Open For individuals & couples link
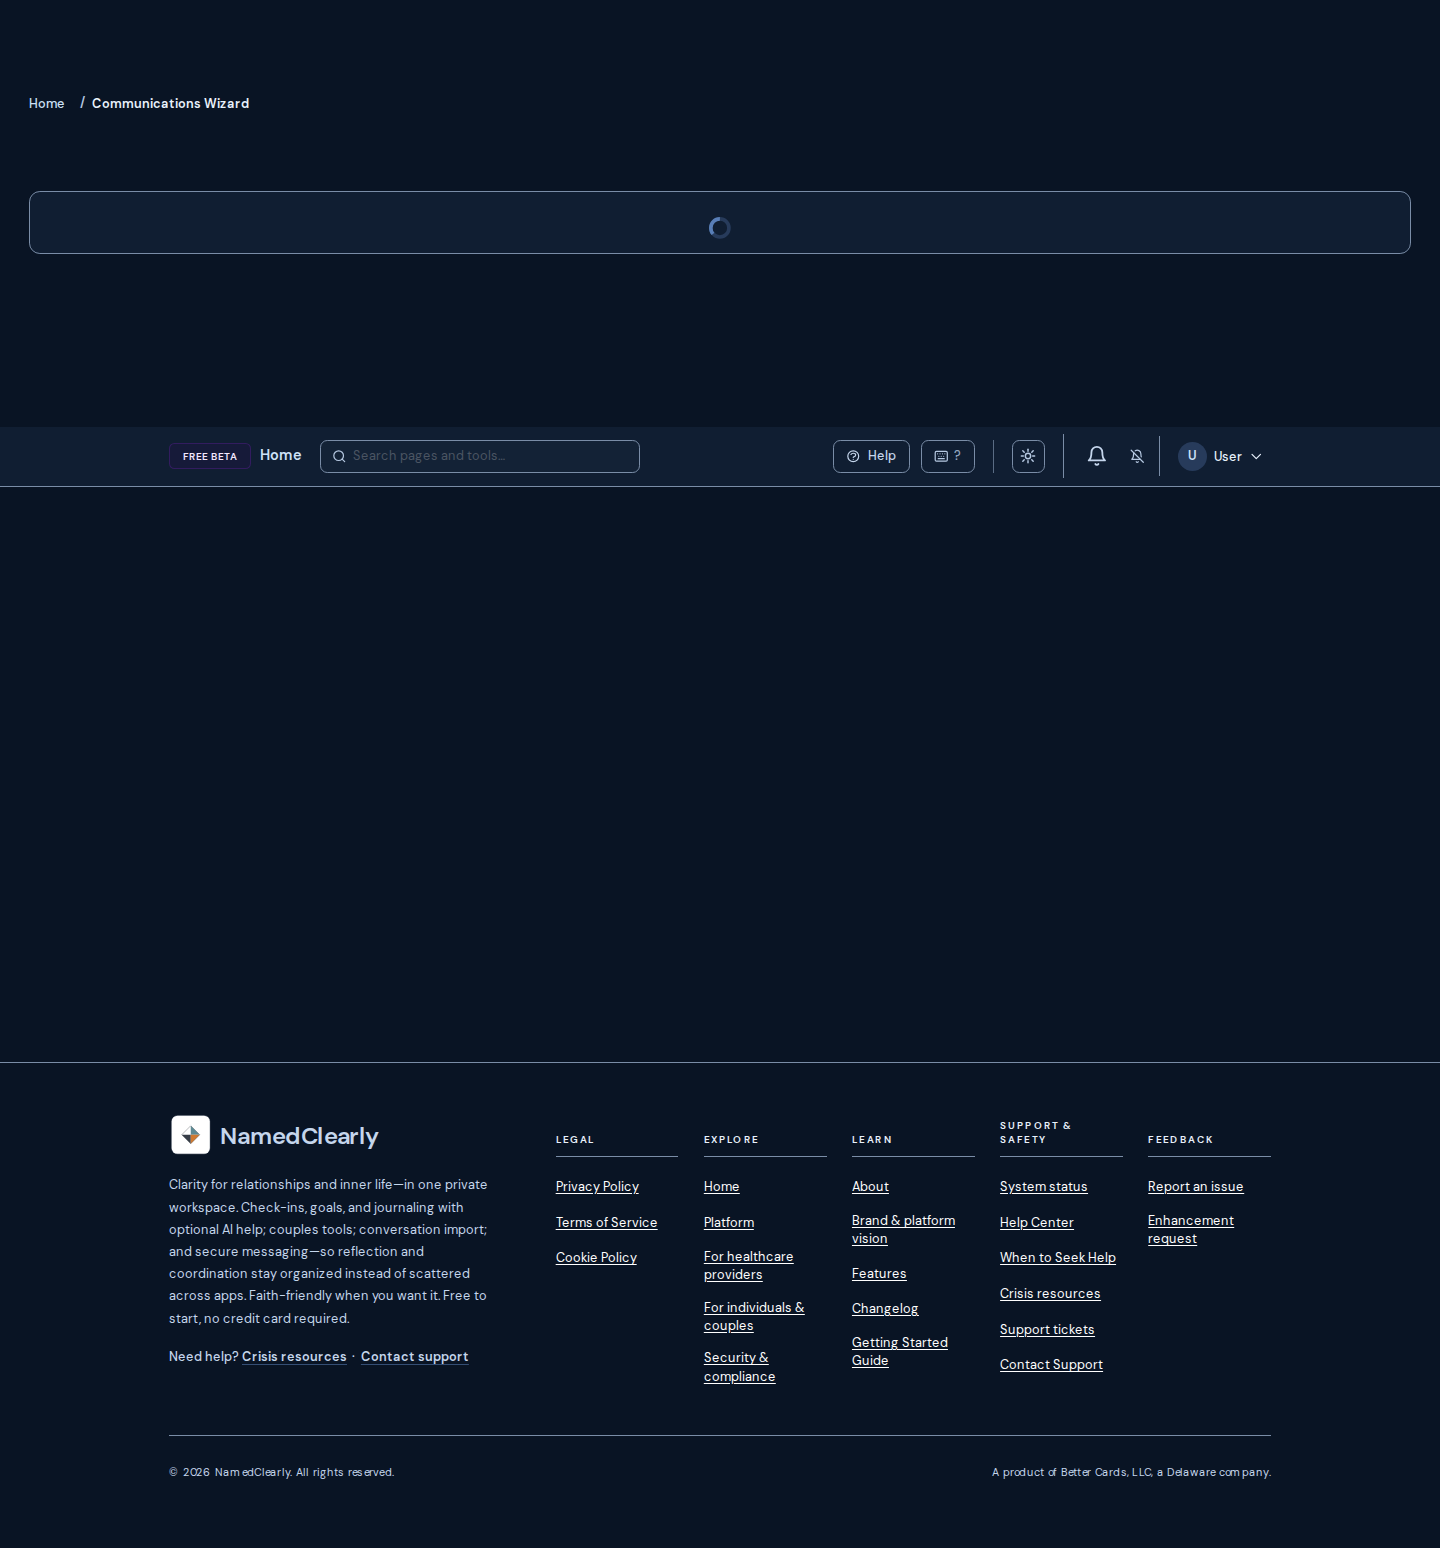The height and width of the screenshot is (1548, 1440). (754, 1316)
